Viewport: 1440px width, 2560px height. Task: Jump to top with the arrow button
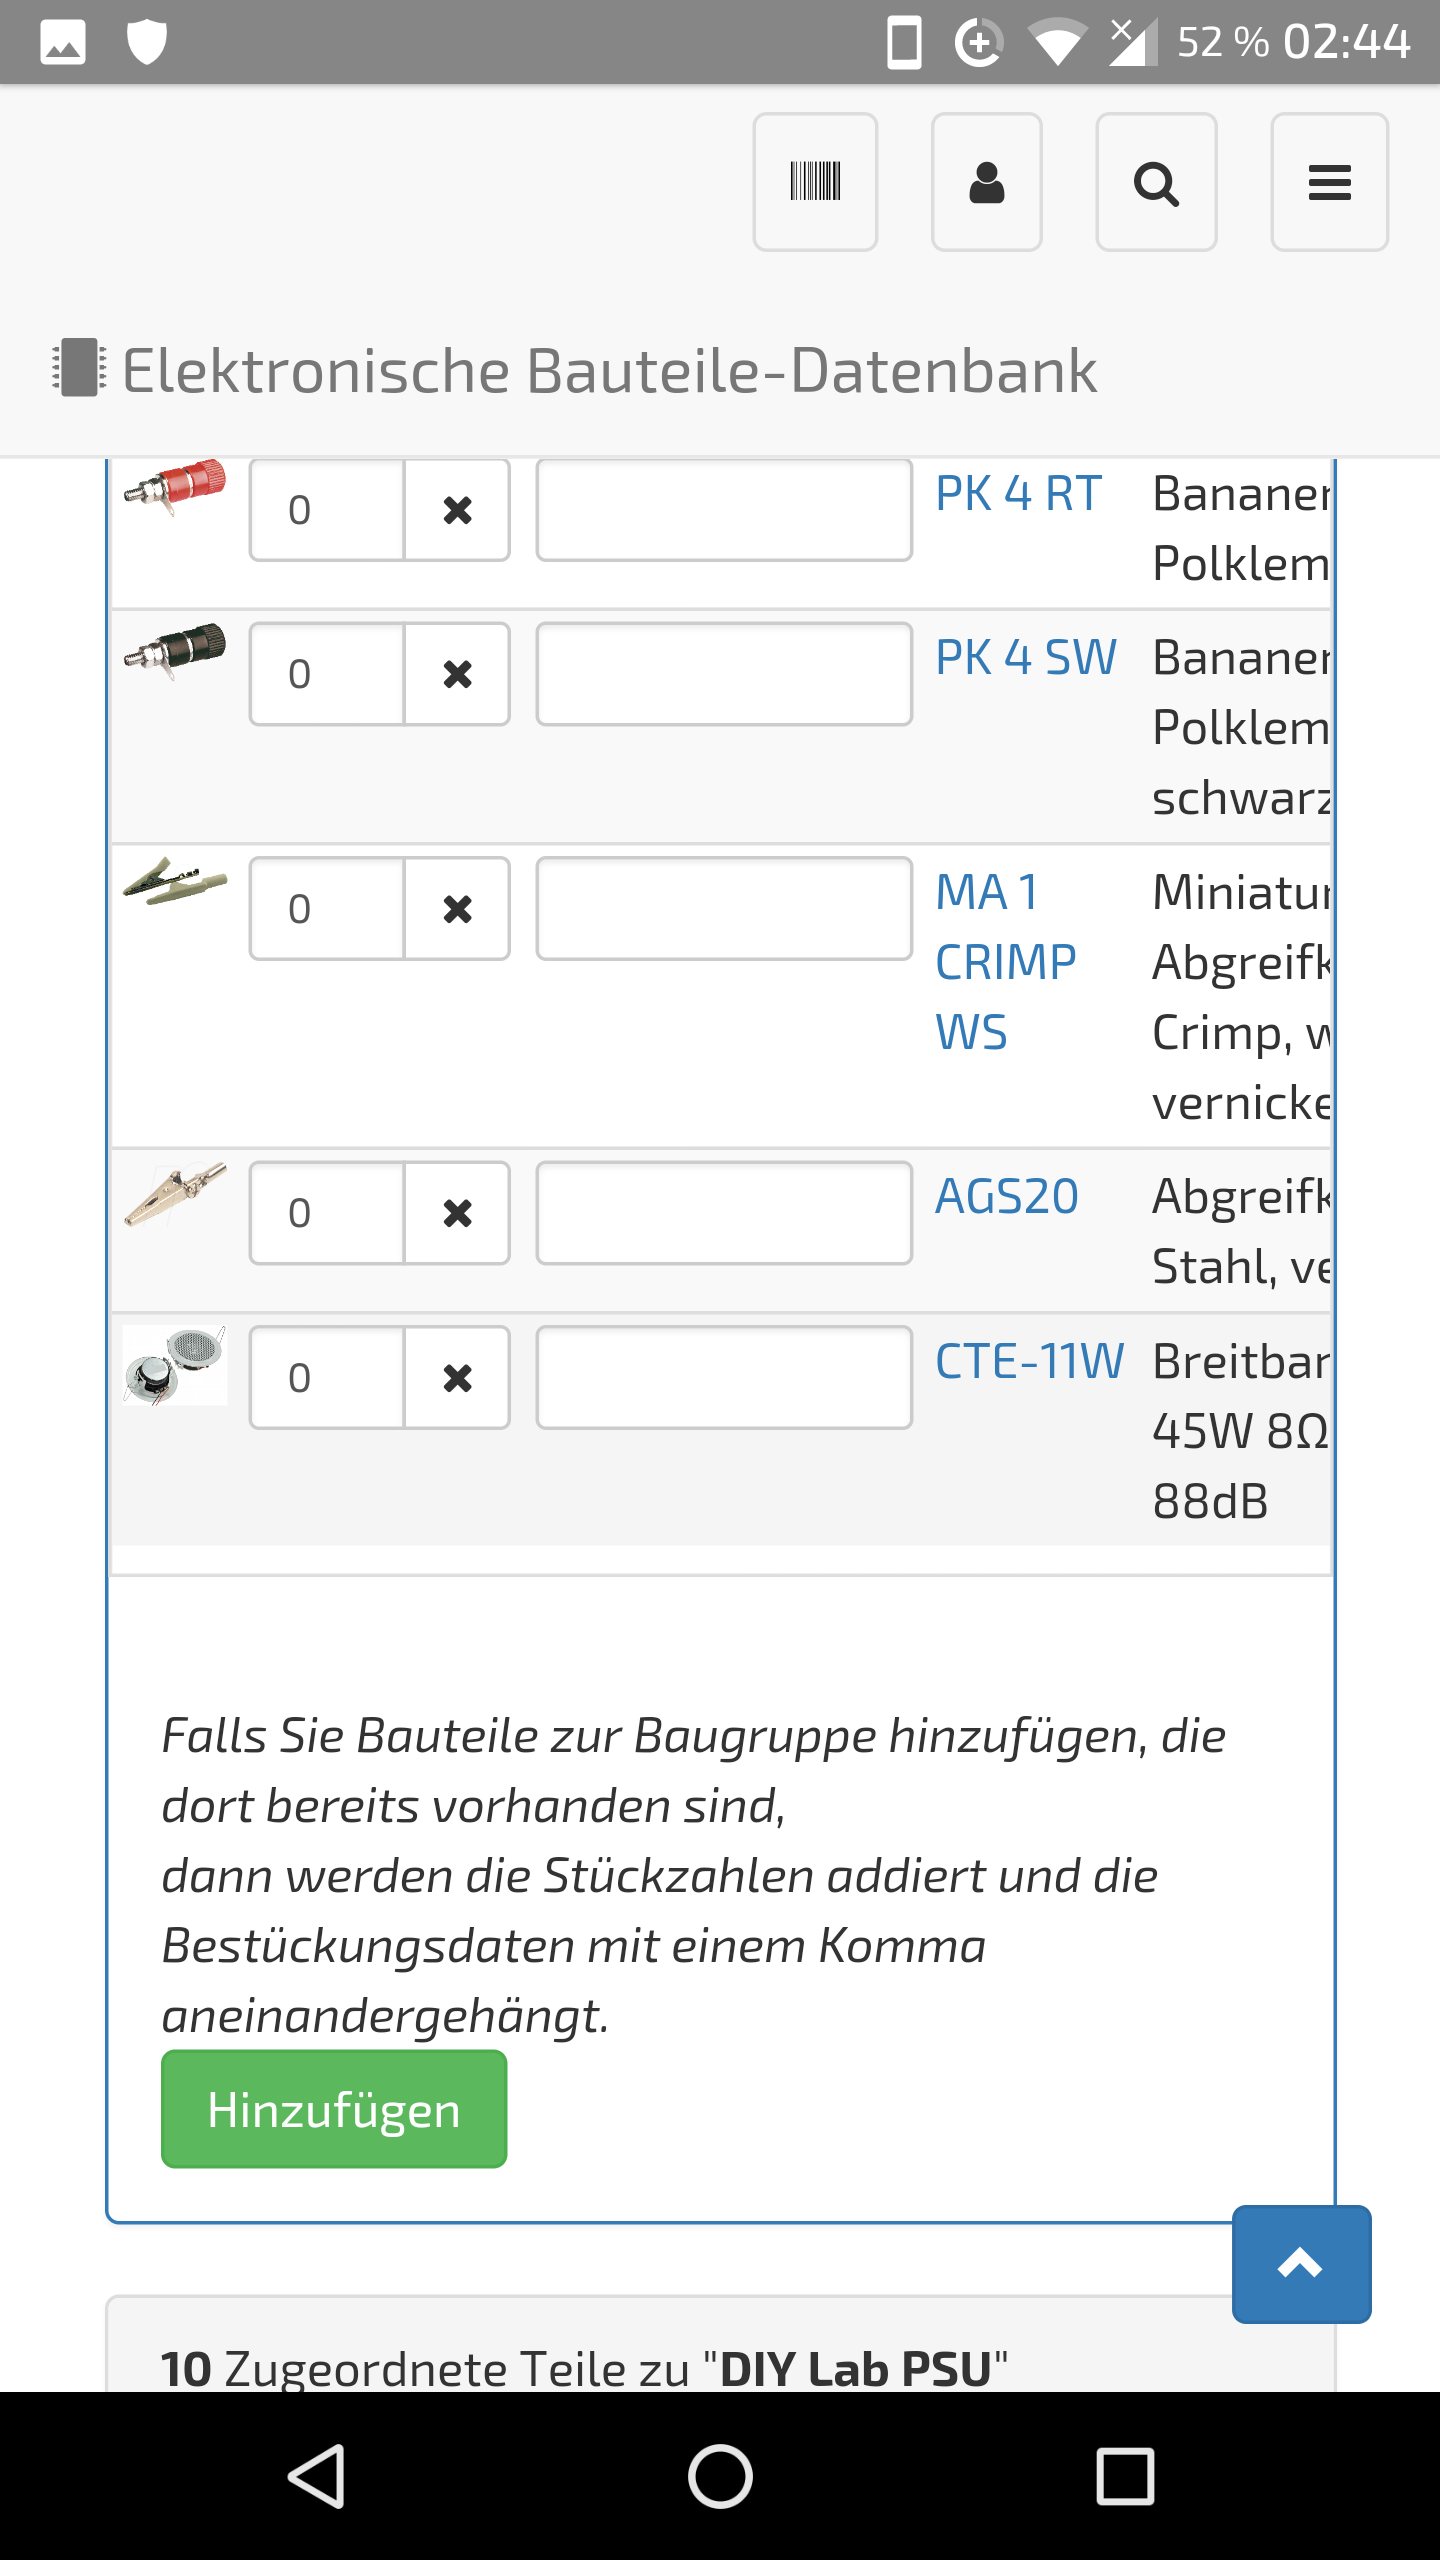coord(1301,2264)
